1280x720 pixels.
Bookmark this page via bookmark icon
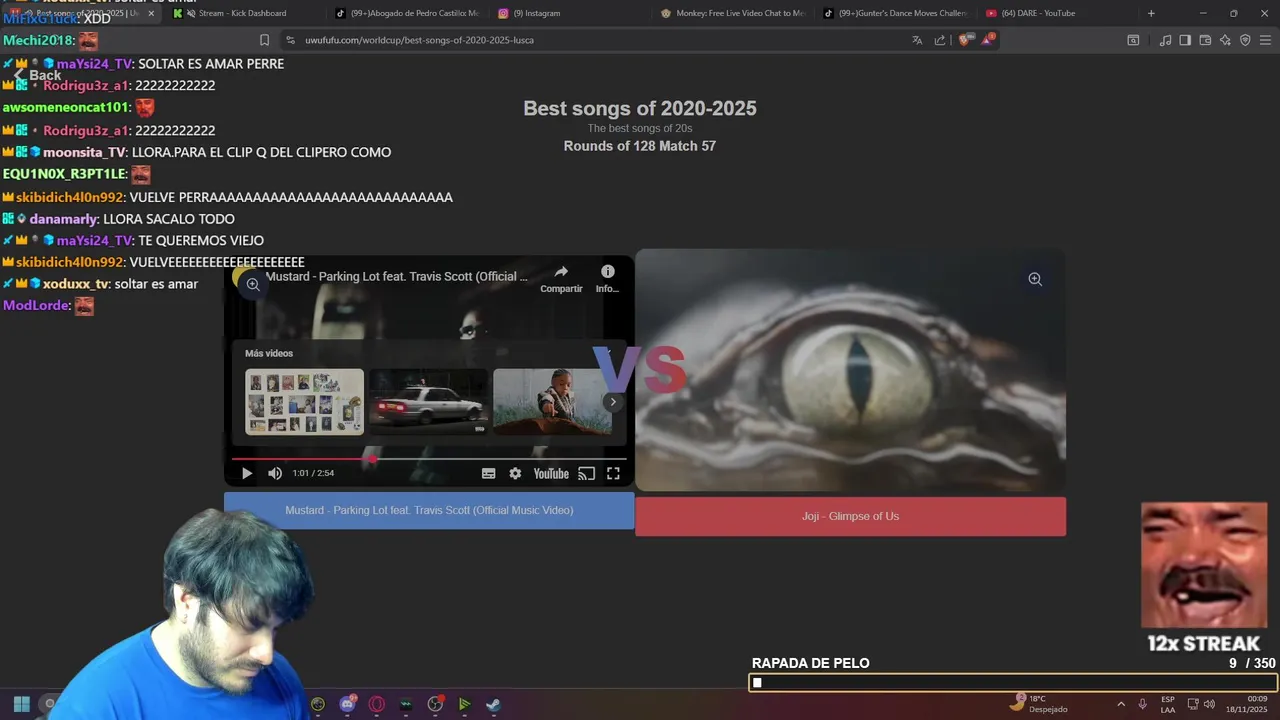click(264, 40)
